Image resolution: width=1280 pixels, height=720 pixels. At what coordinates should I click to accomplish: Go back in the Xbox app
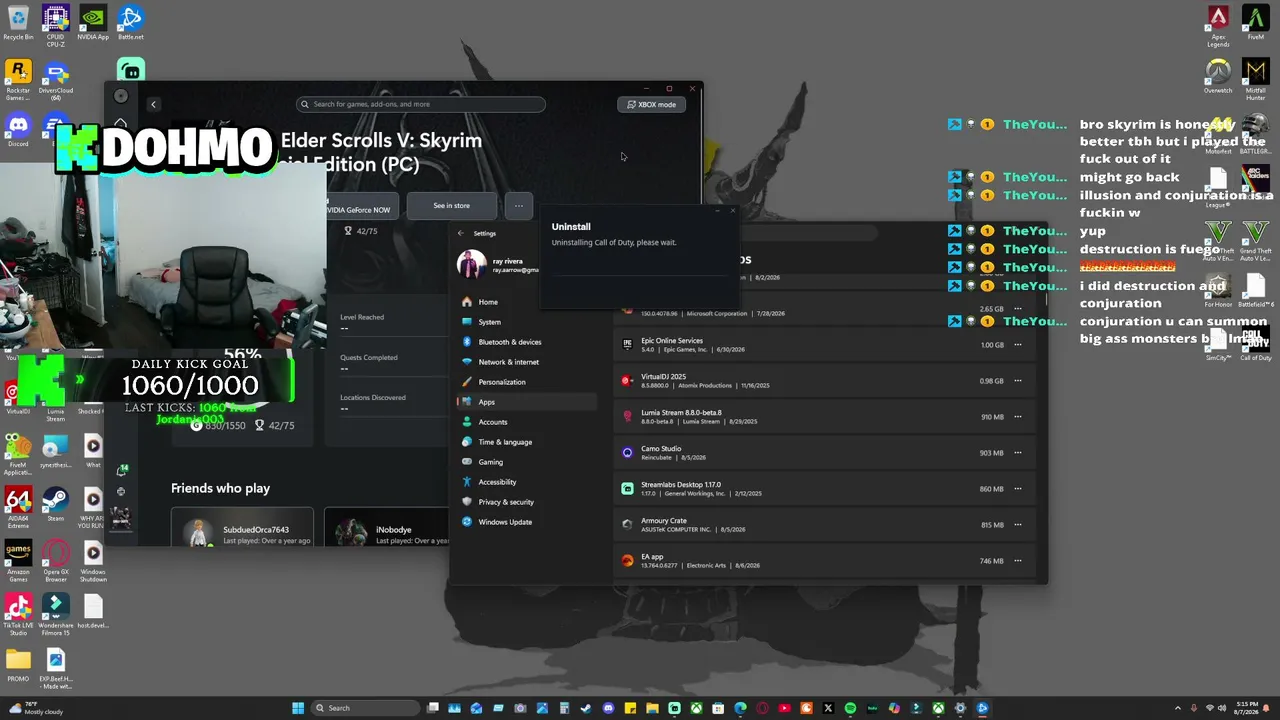(x=153, y=104)
